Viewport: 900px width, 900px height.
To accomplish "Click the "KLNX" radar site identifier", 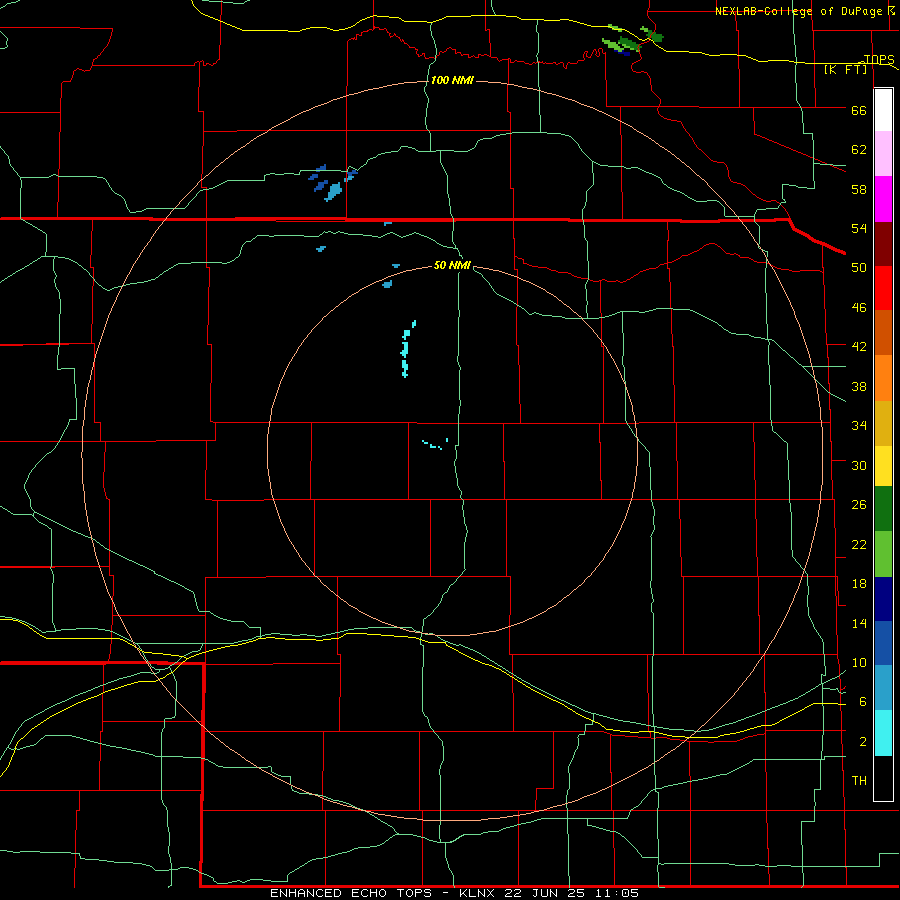I will 479,893.
